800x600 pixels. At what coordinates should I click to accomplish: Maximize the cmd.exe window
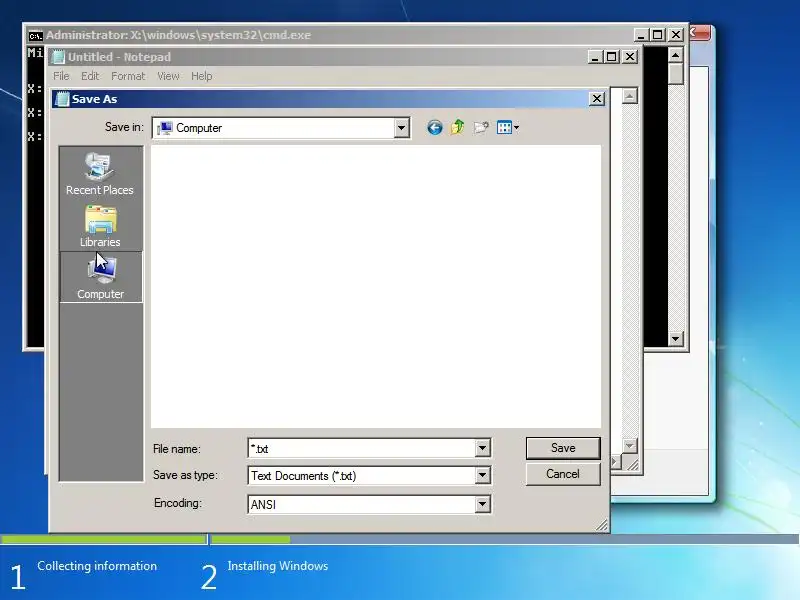(658, 35)
